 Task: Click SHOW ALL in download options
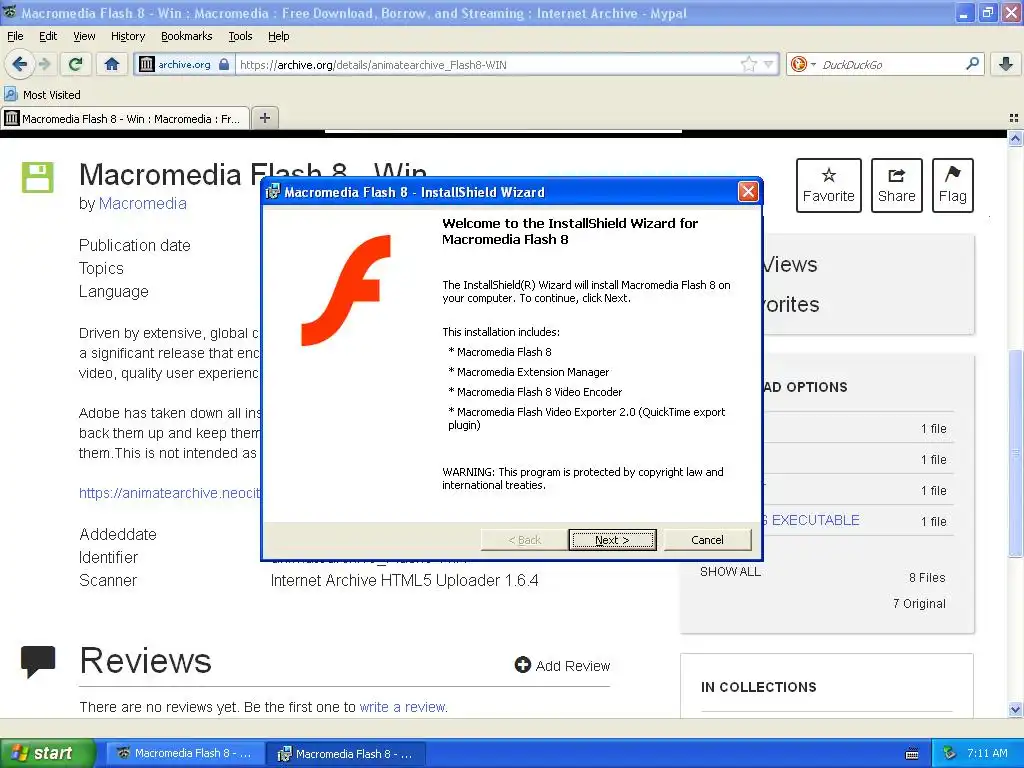[730, 571]
